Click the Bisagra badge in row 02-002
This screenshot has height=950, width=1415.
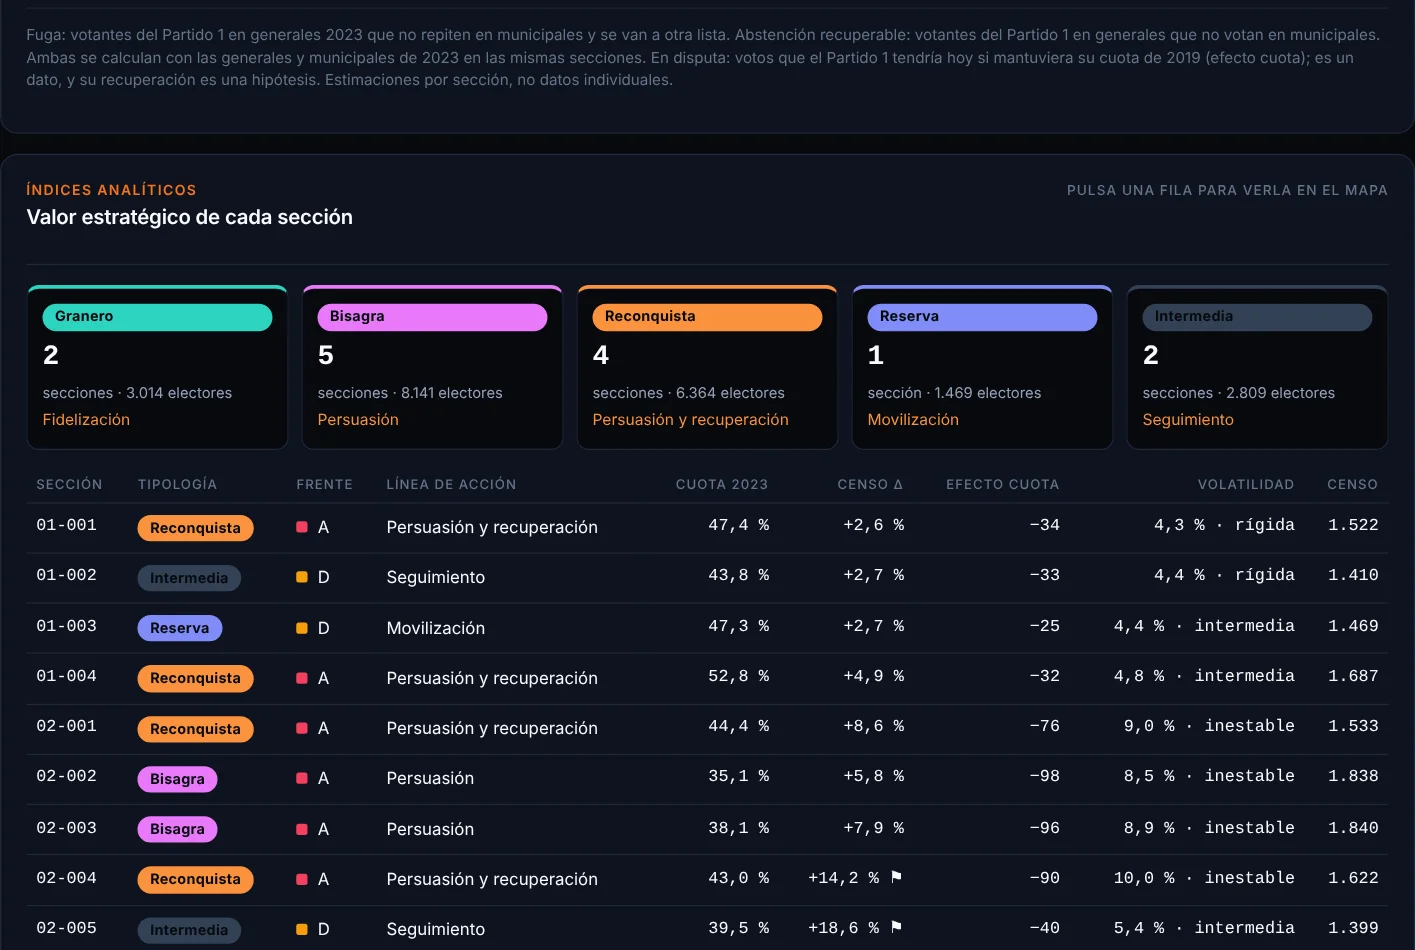point(177,779)
